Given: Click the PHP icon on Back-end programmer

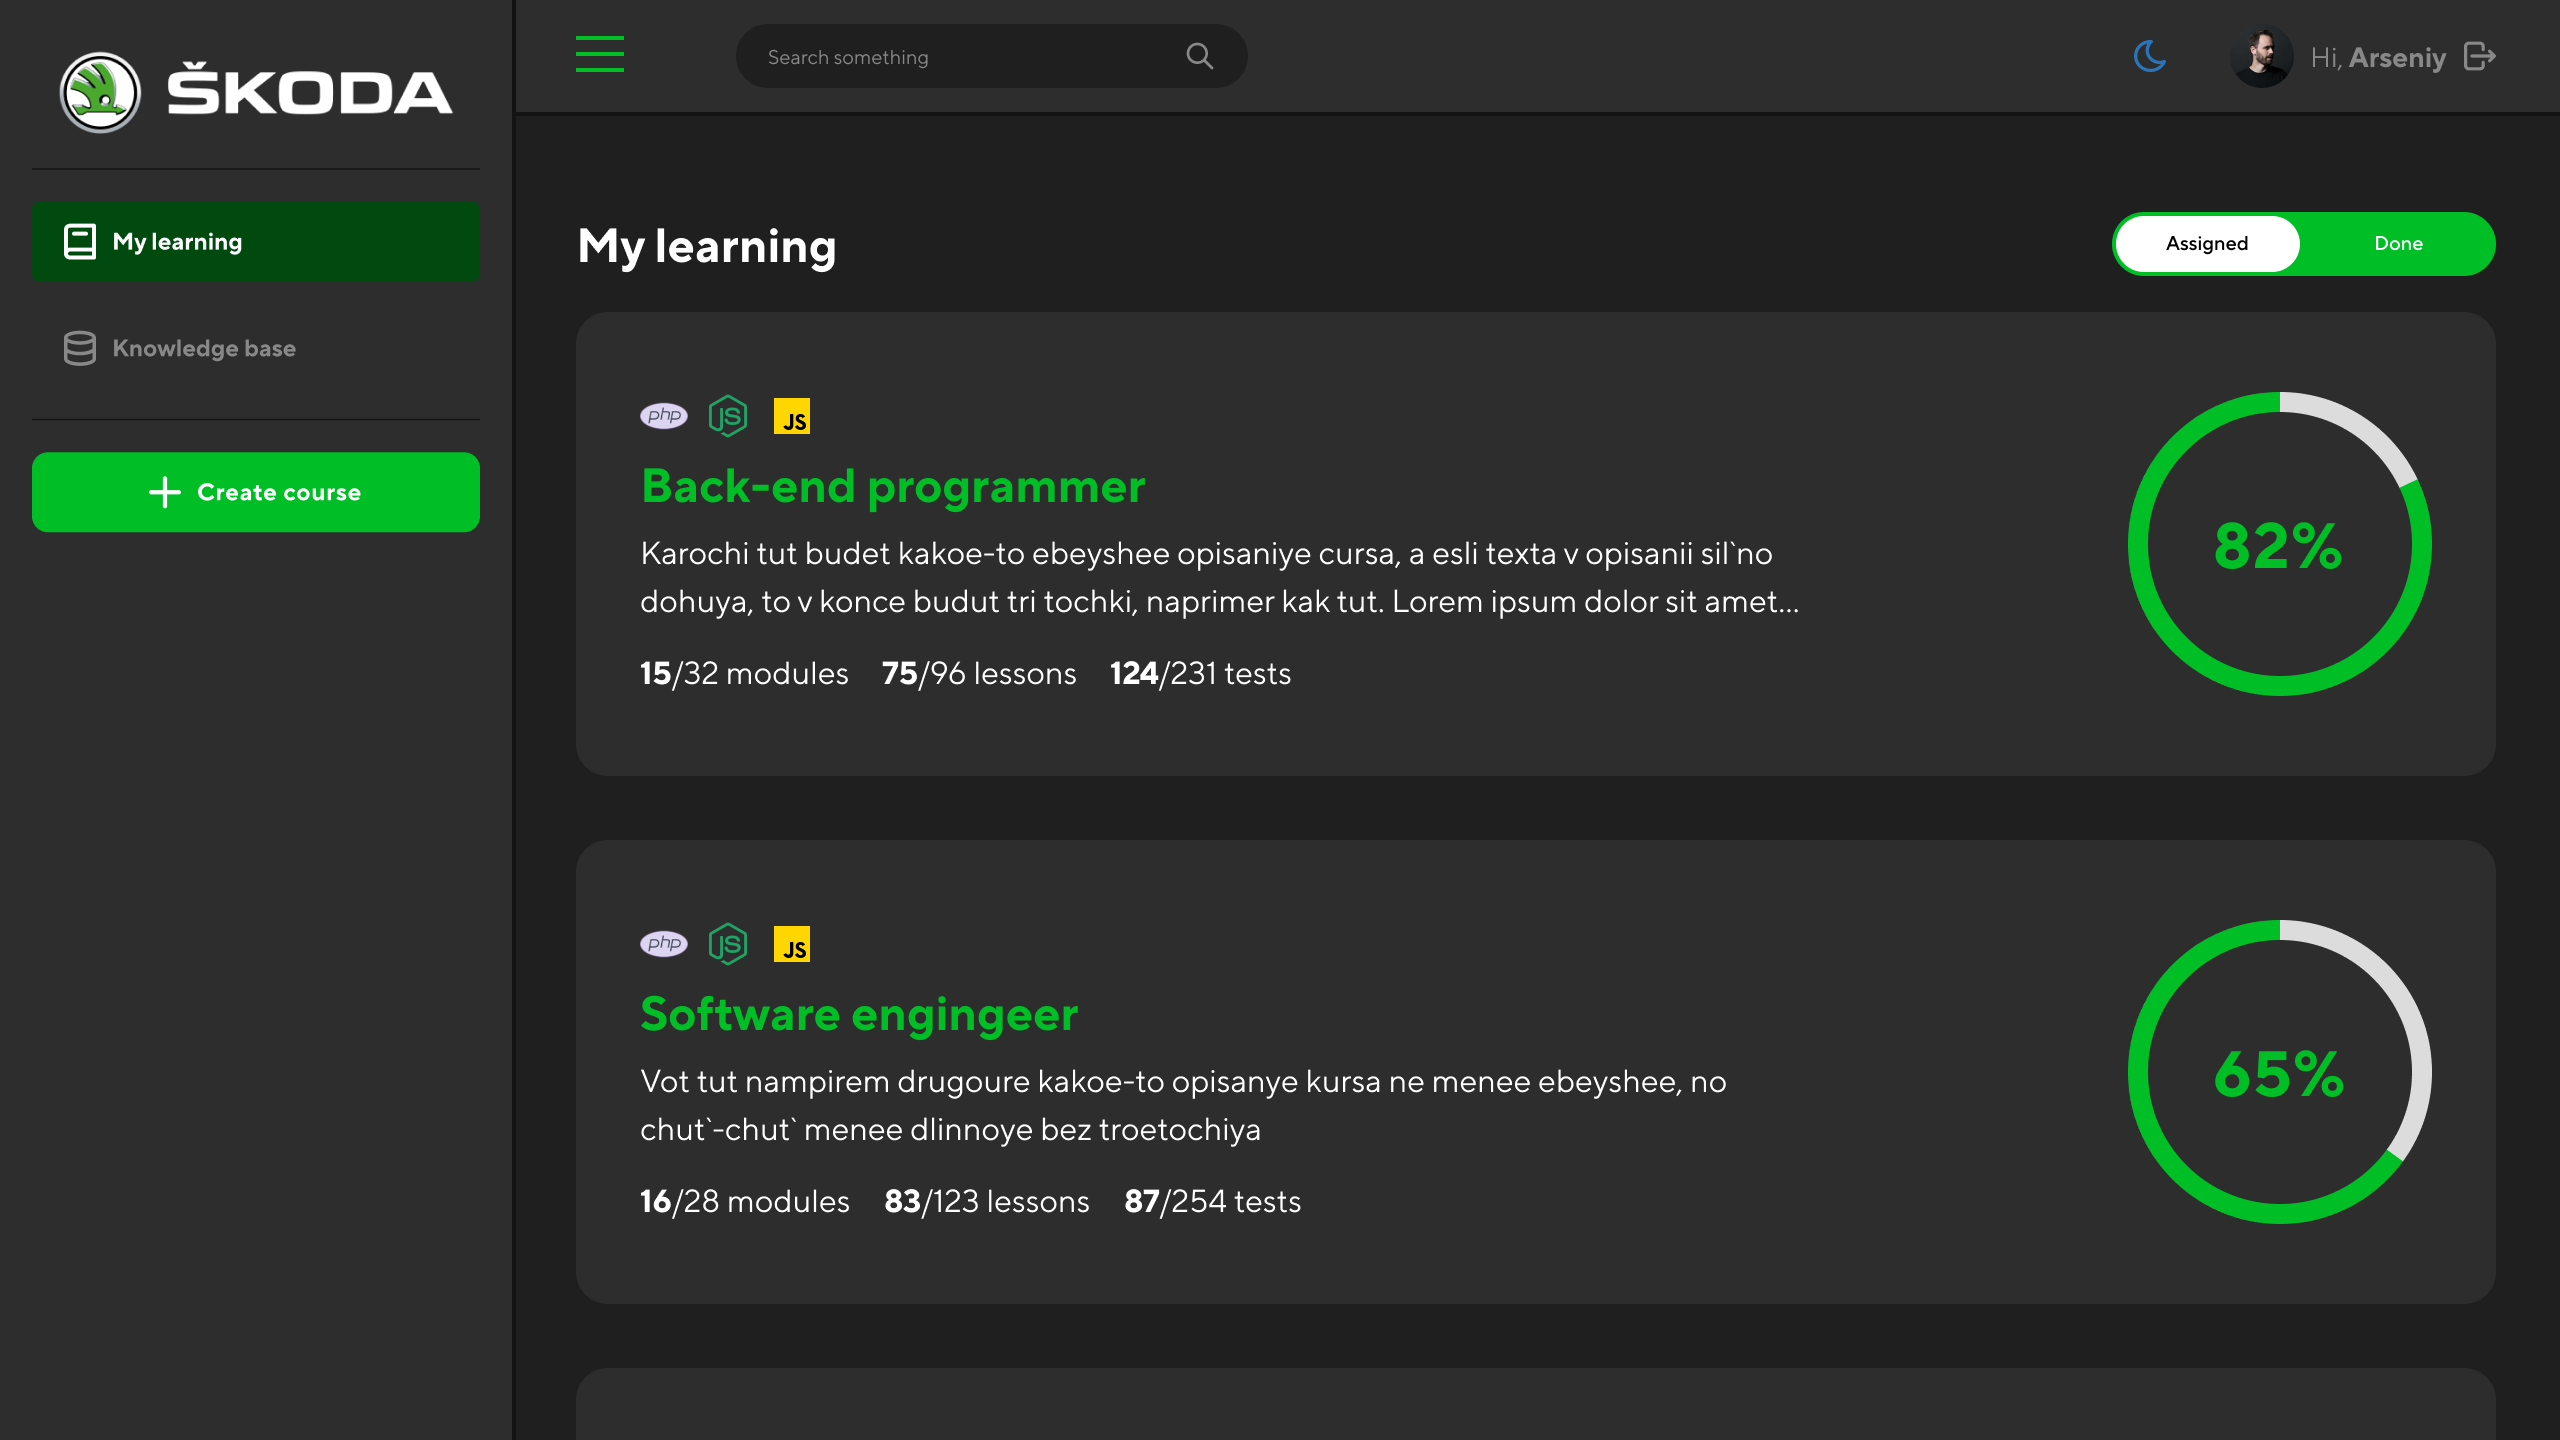Looking at the screenshot, I should tap(664, 416).
